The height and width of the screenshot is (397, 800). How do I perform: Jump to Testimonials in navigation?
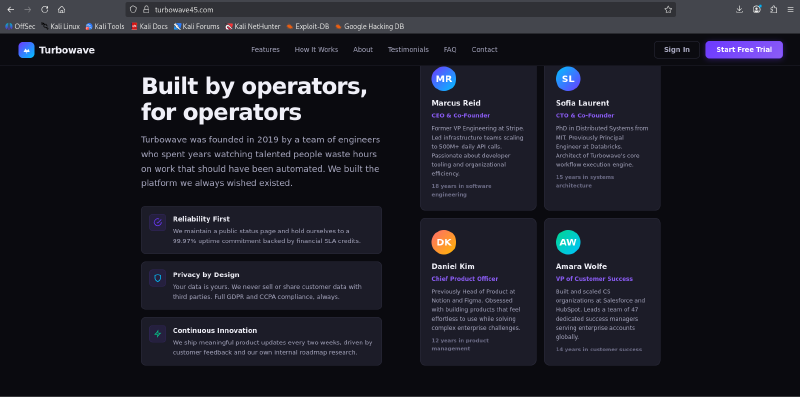coord(408,49)
